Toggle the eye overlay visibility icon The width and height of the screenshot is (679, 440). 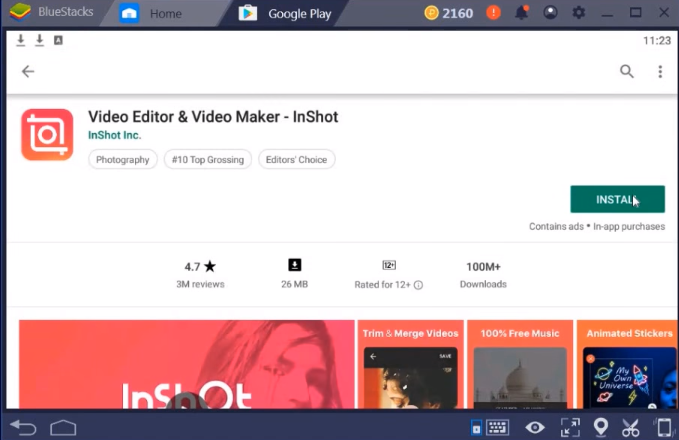[535, 428]
